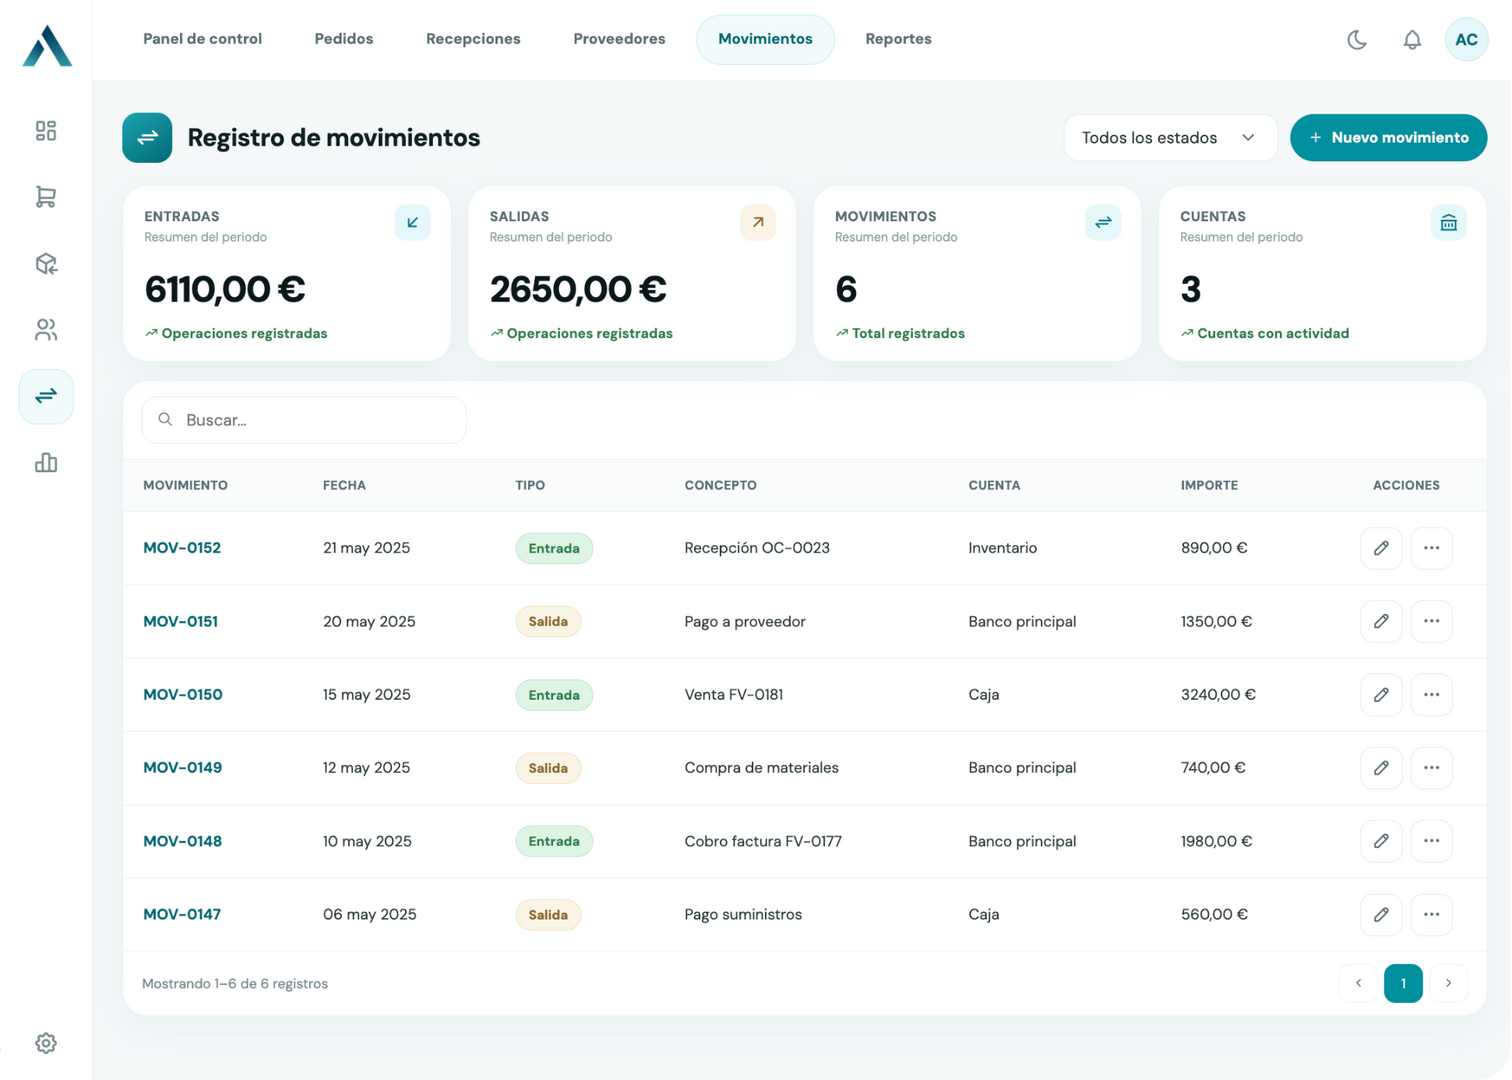Open the AC user avatar menu
This screenshot has height=1080, width=1512.
click(x=1466, y=40)
